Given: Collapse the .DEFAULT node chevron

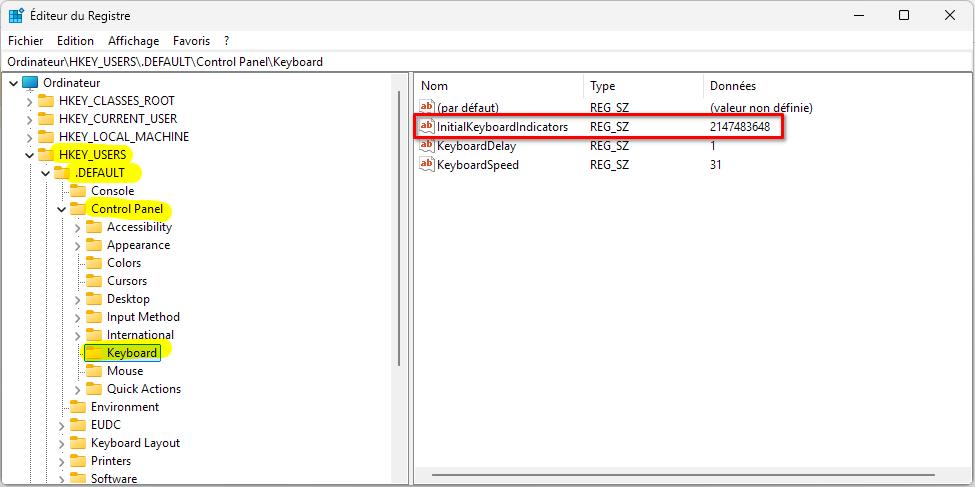Looking at the screenshot, I should [x=45, y=174].
